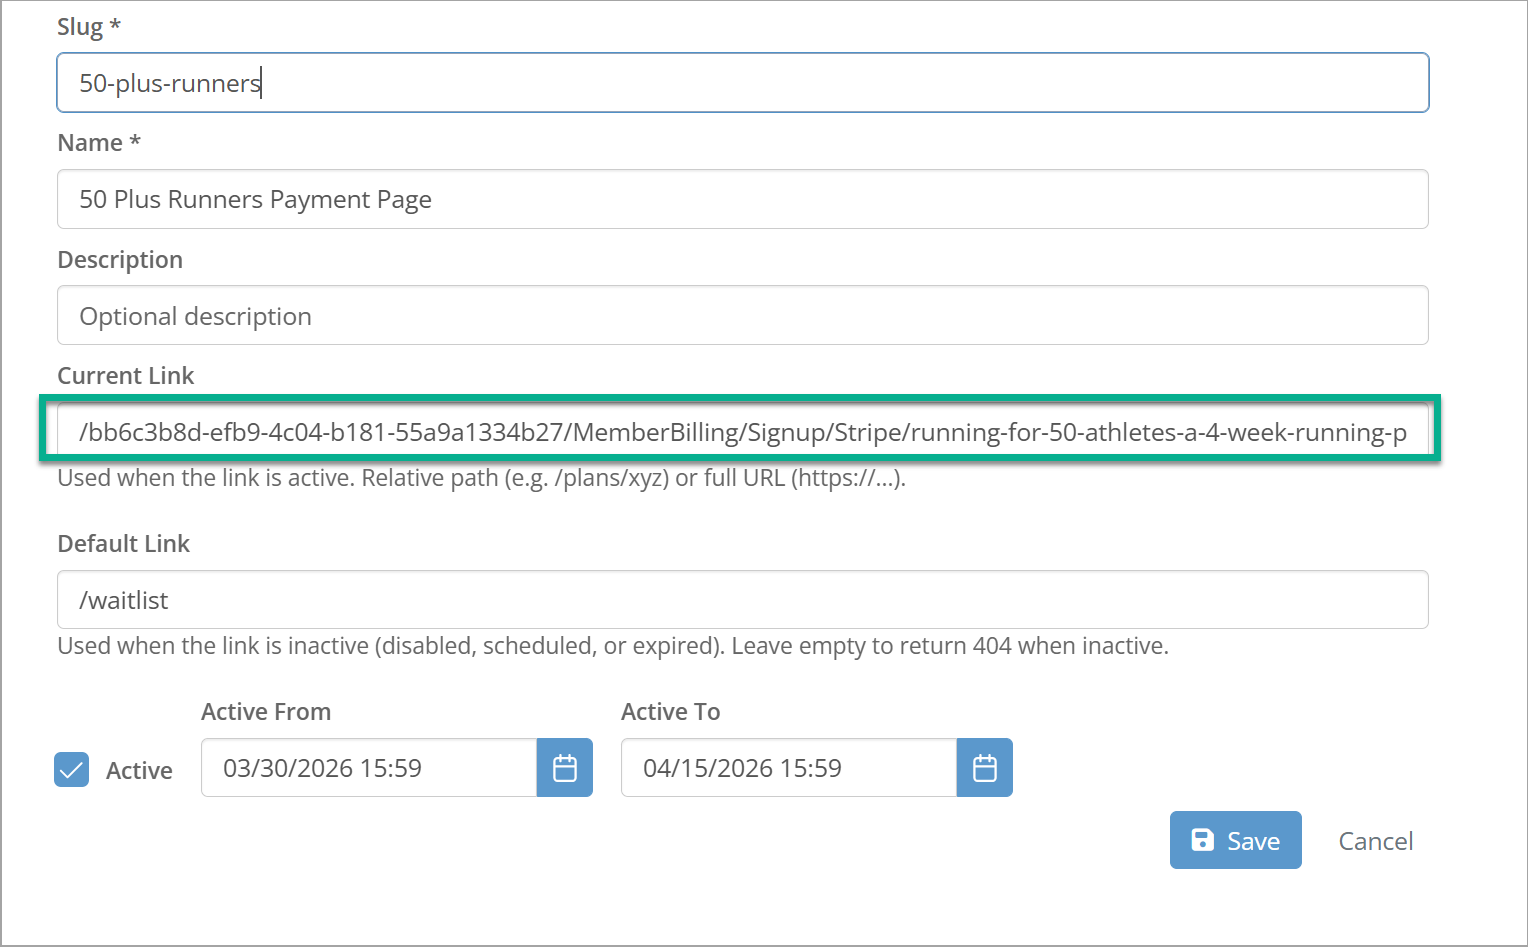Click the Active From date text field
This screenshot has height=947, width=1528.
[x=368, y=768]
